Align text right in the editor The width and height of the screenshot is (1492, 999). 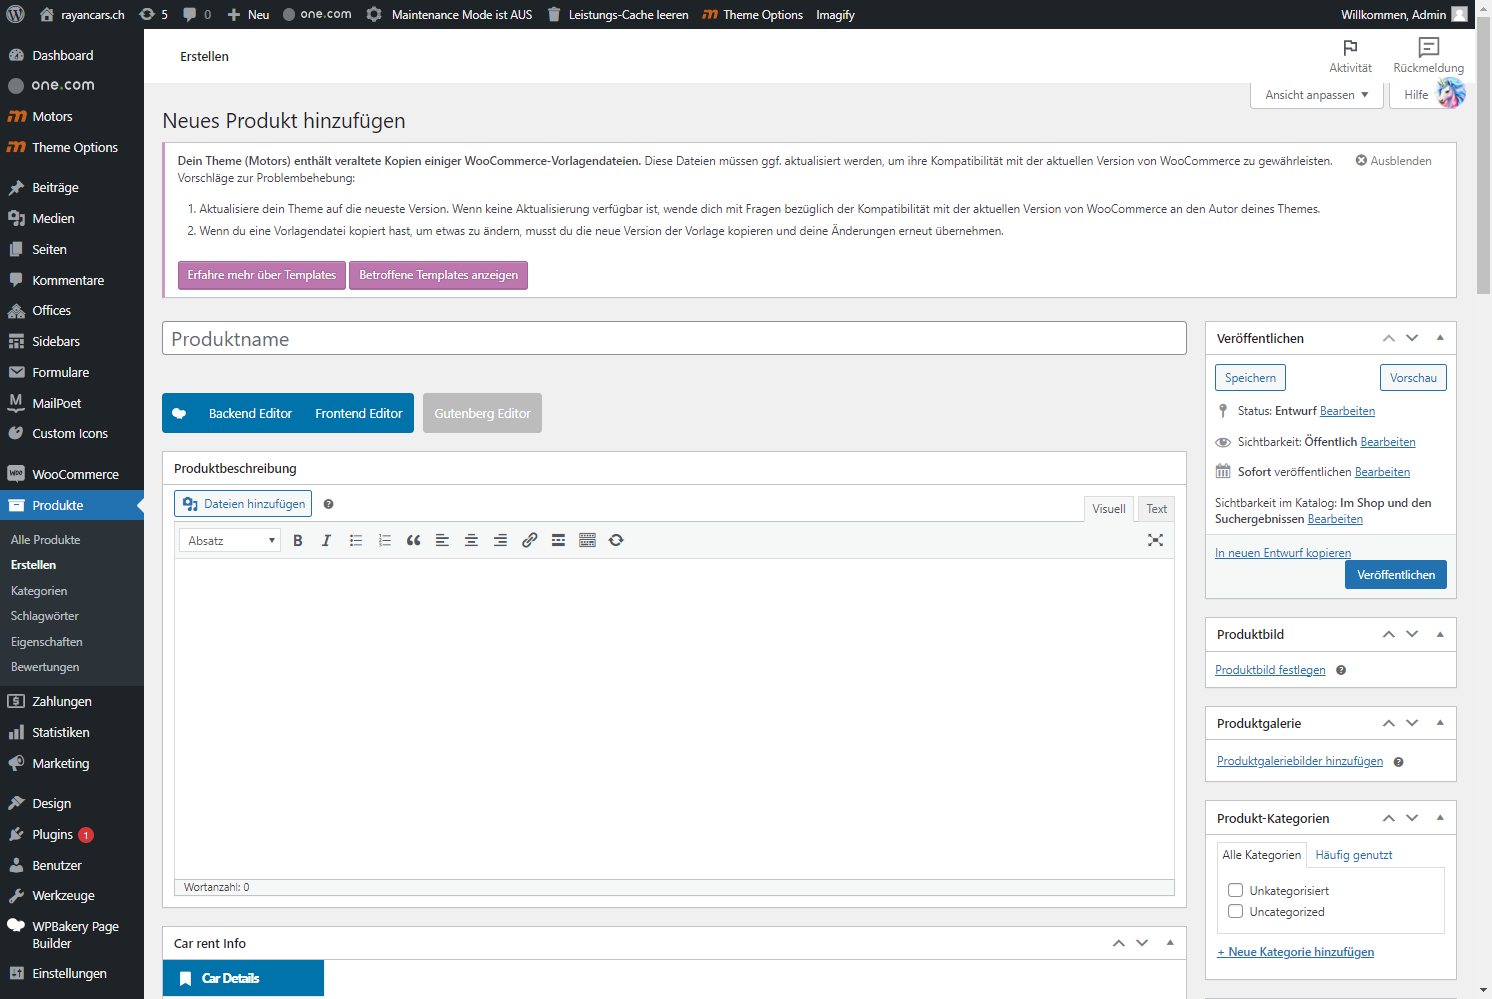click(x=500, y=540)
